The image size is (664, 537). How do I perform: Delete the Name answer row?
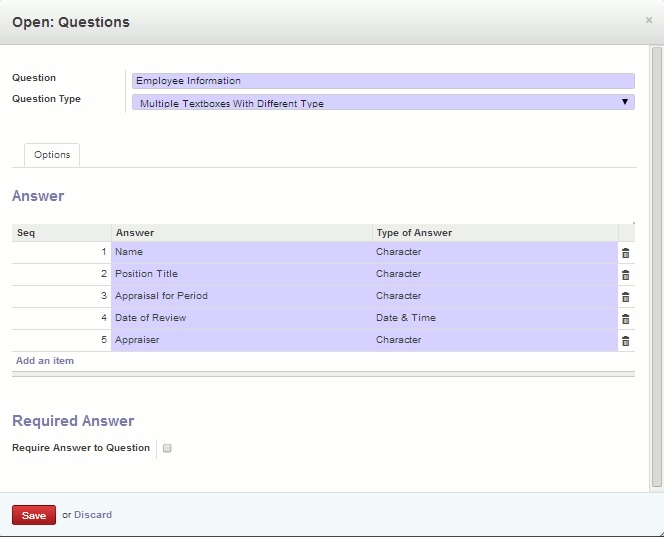[625, 253]
